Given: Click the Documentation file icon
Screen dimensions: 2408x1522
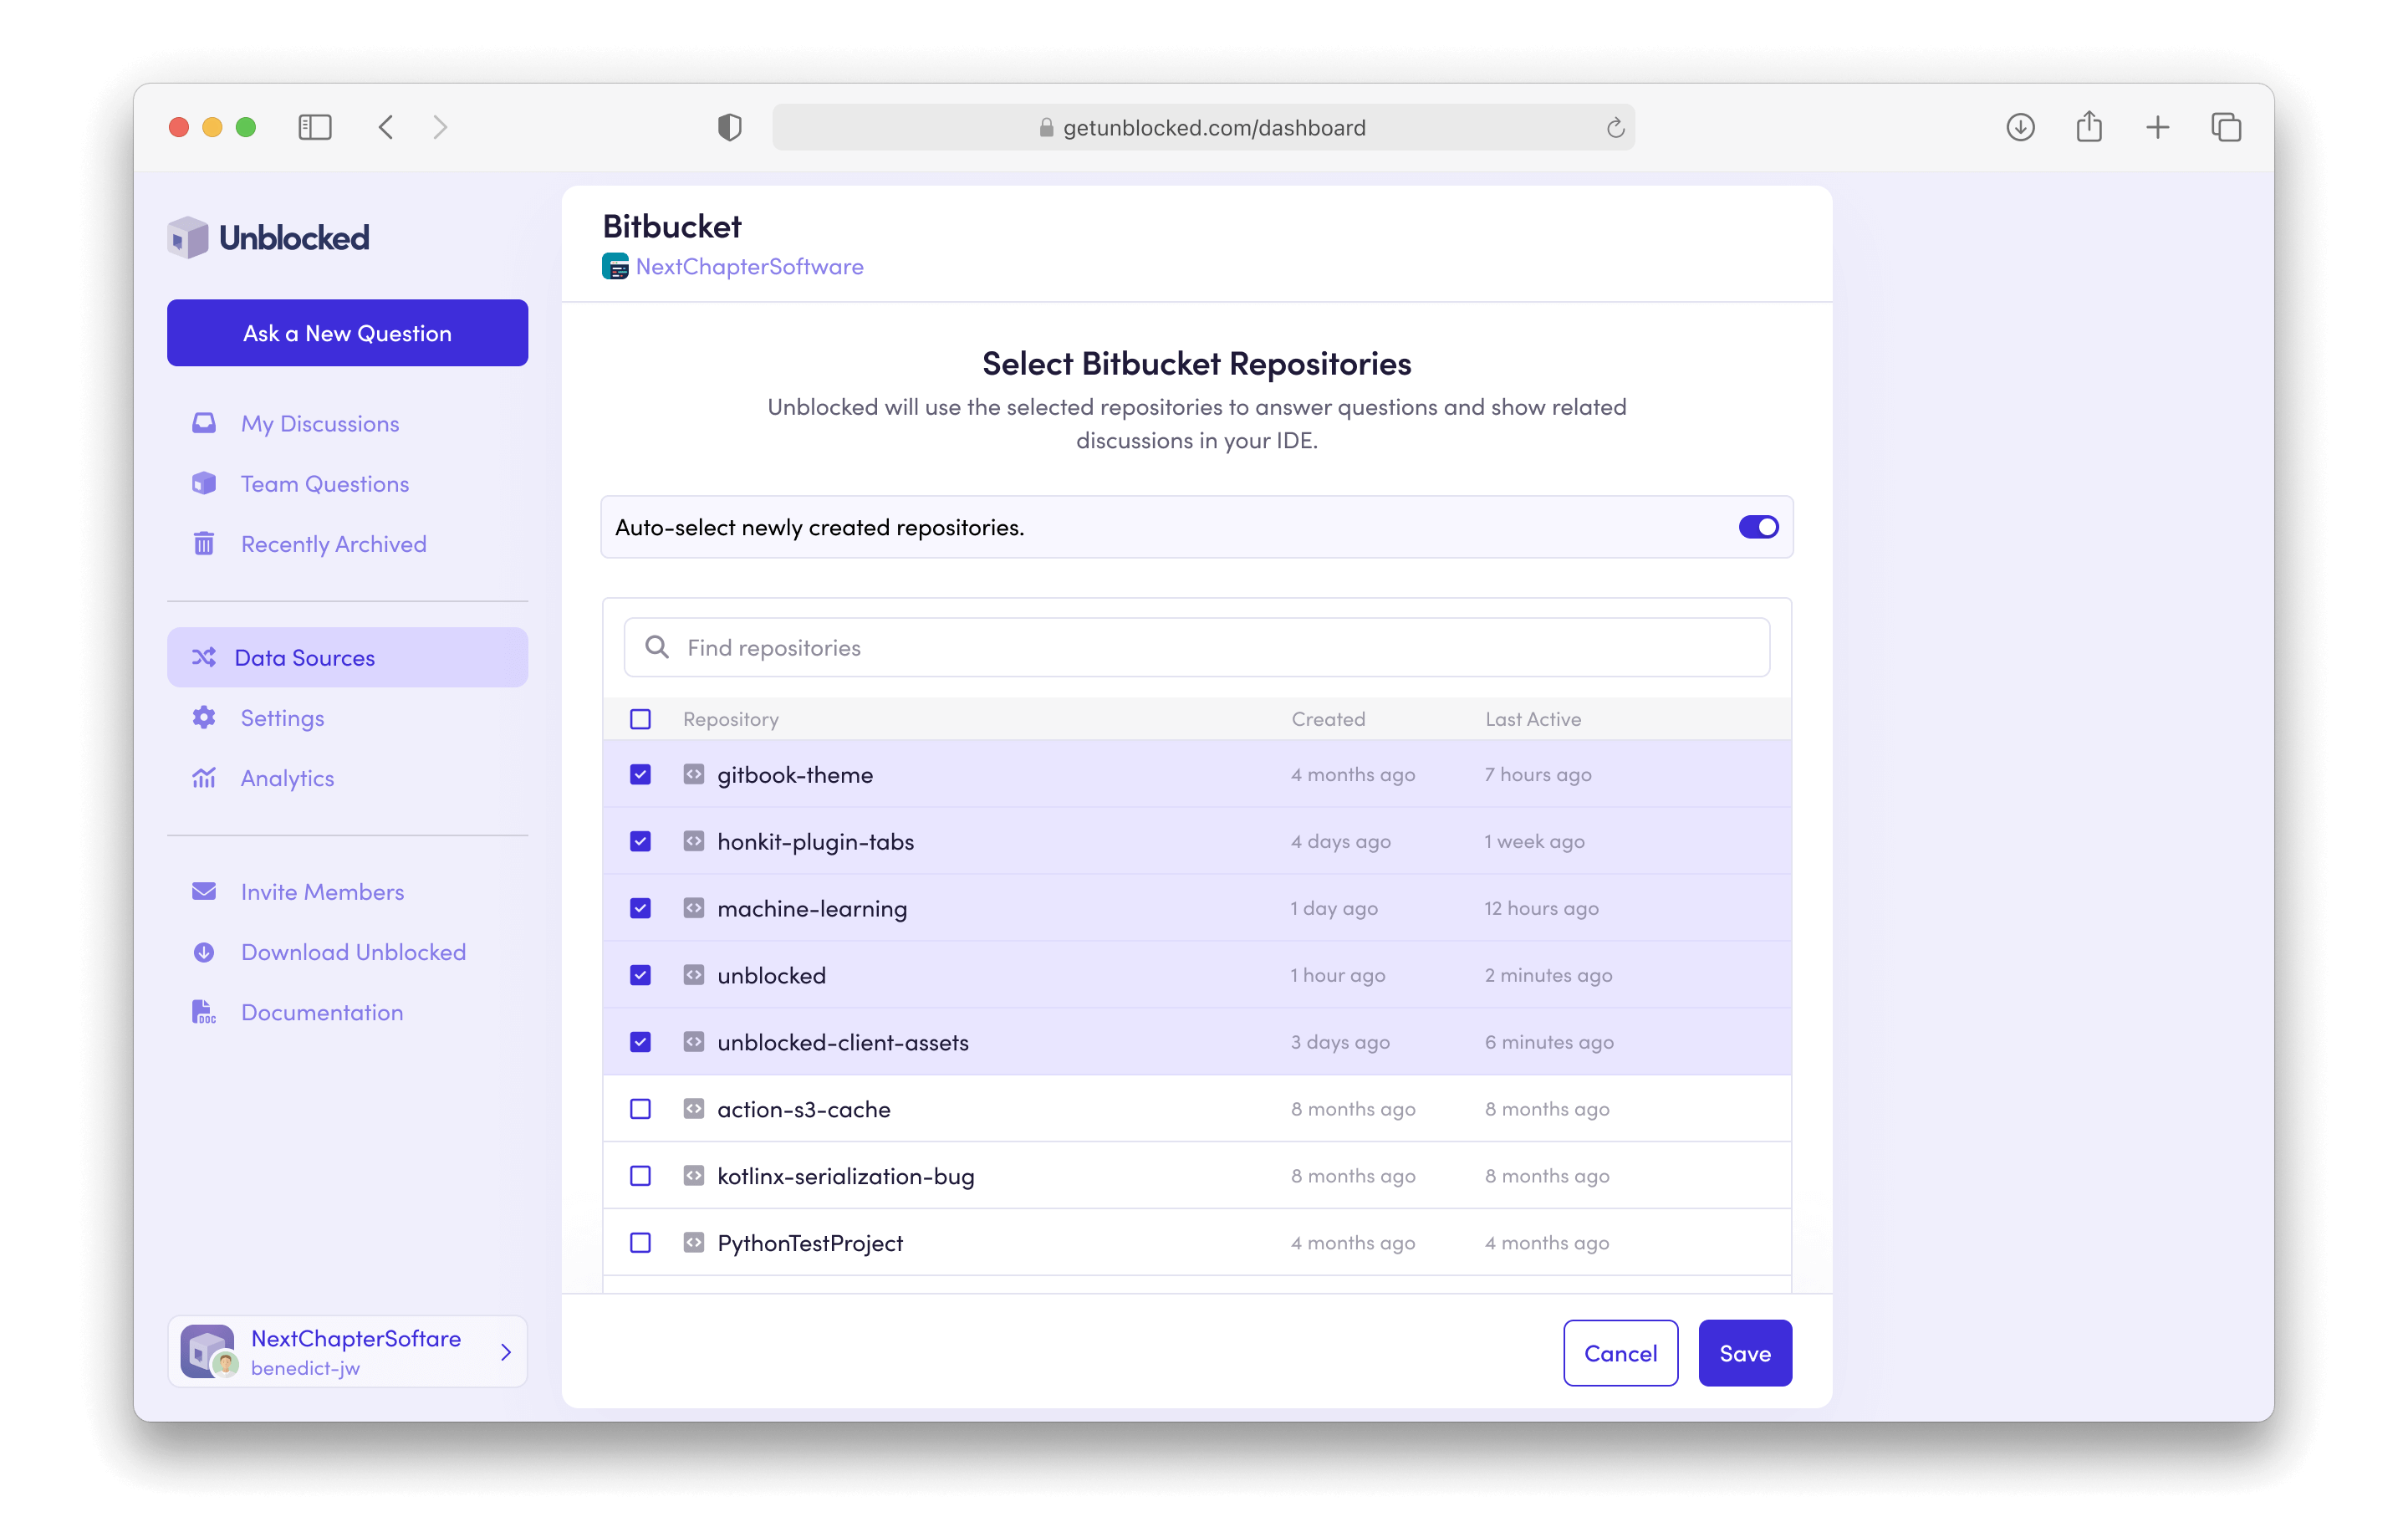Looking at the screenshot, I should click(x=204, y=1012).
